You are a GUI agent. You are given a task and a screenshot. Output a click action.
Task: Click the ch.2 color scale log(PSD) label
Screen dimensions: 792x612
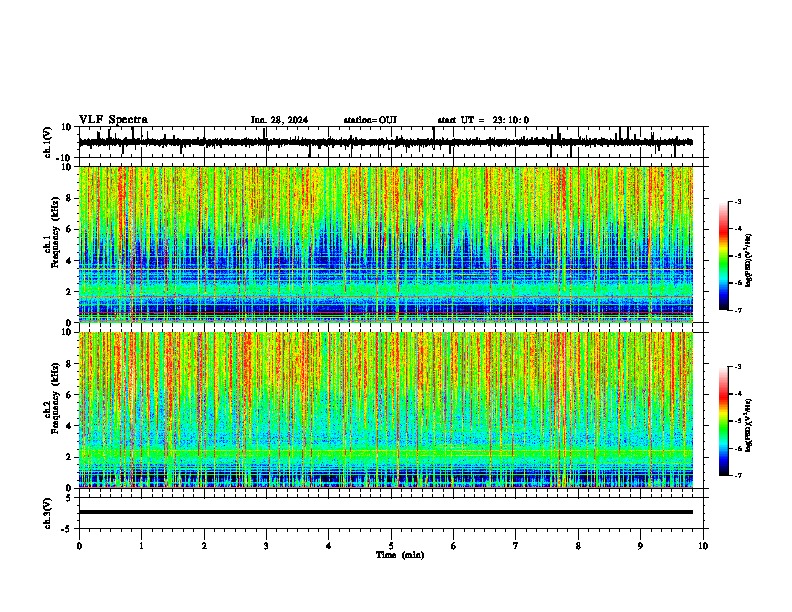tap(749, 425)
